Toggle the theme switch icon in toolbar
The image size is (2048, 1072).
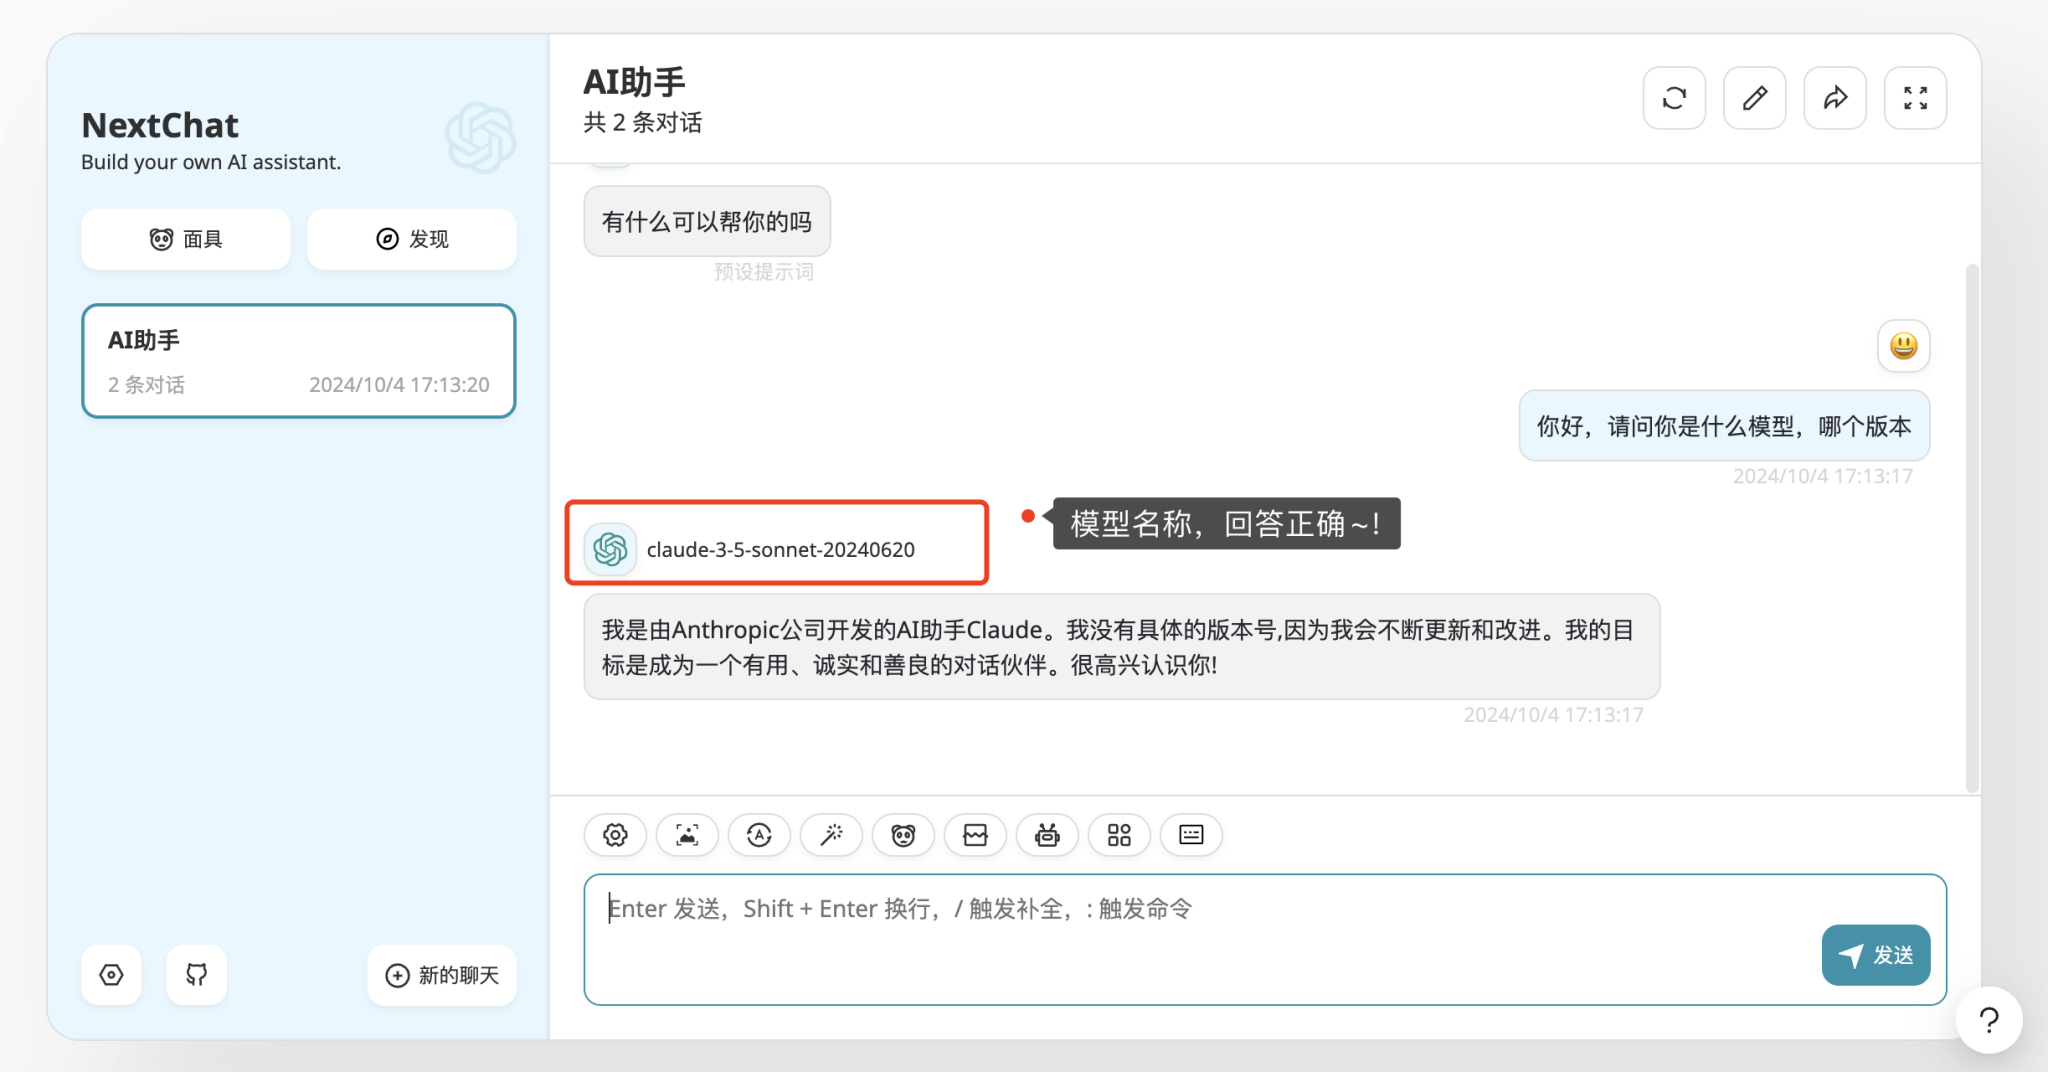[759, 835]
